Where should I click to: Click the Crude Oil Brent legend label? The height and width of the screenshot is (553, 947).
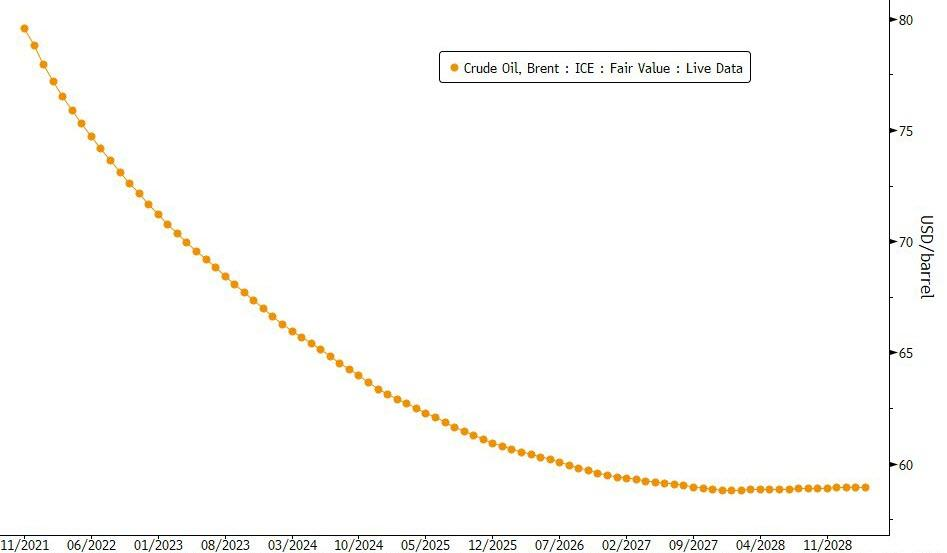[x=603, y=68]
